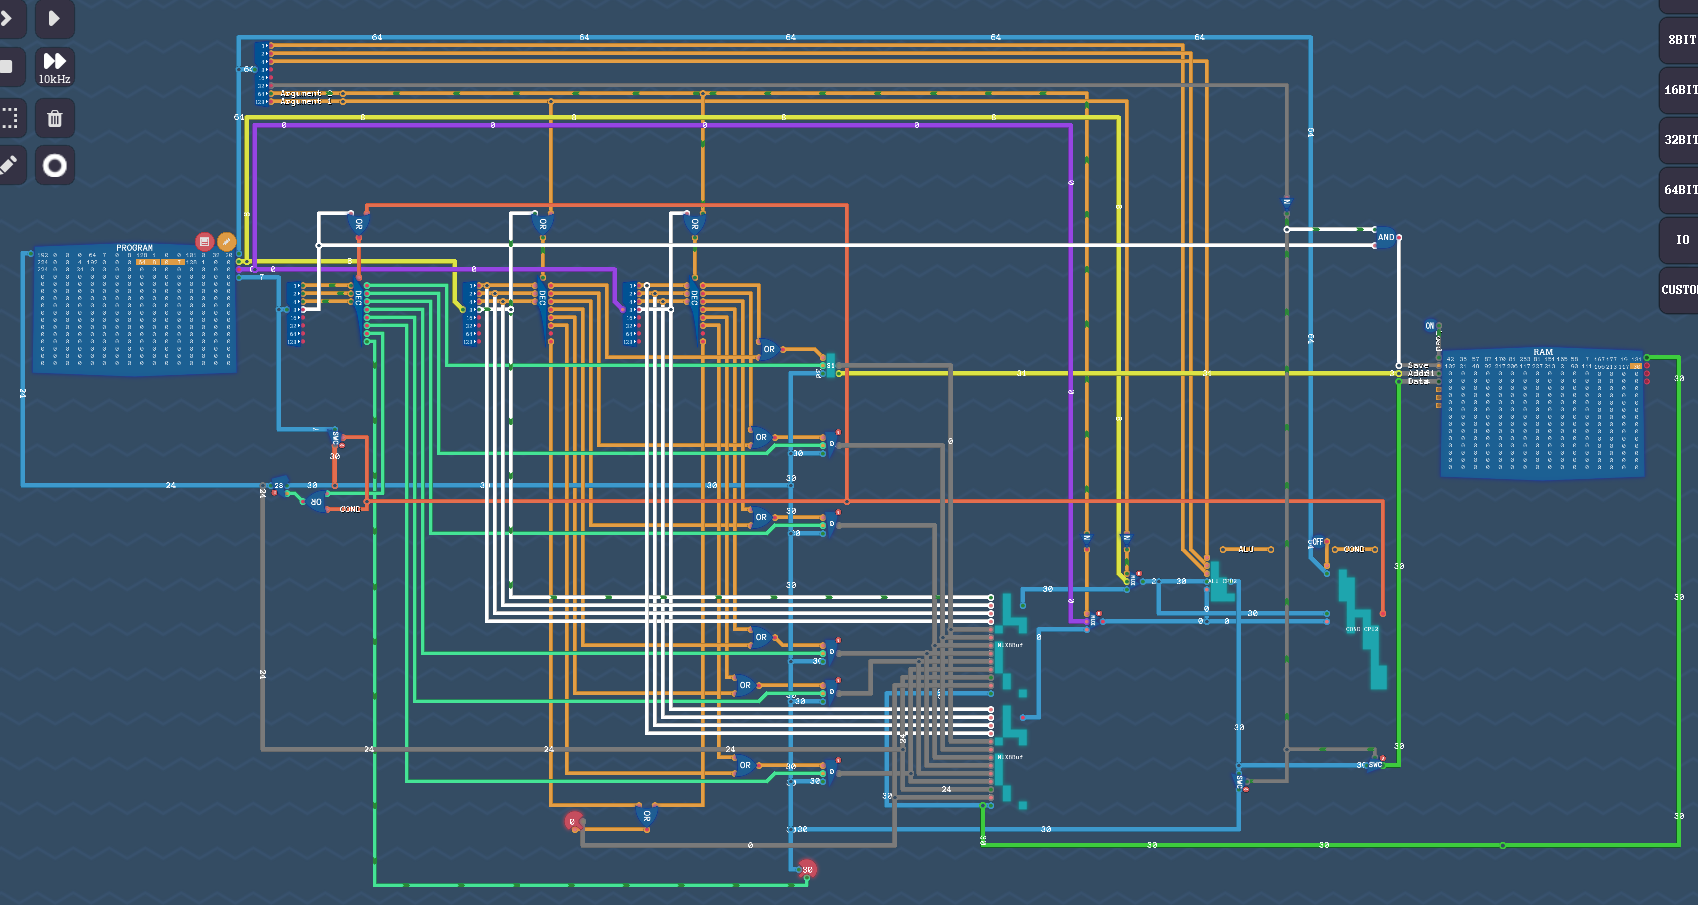Click the ring circle tool icon
Screen dimensions: 1698x905
pos(55,165)
